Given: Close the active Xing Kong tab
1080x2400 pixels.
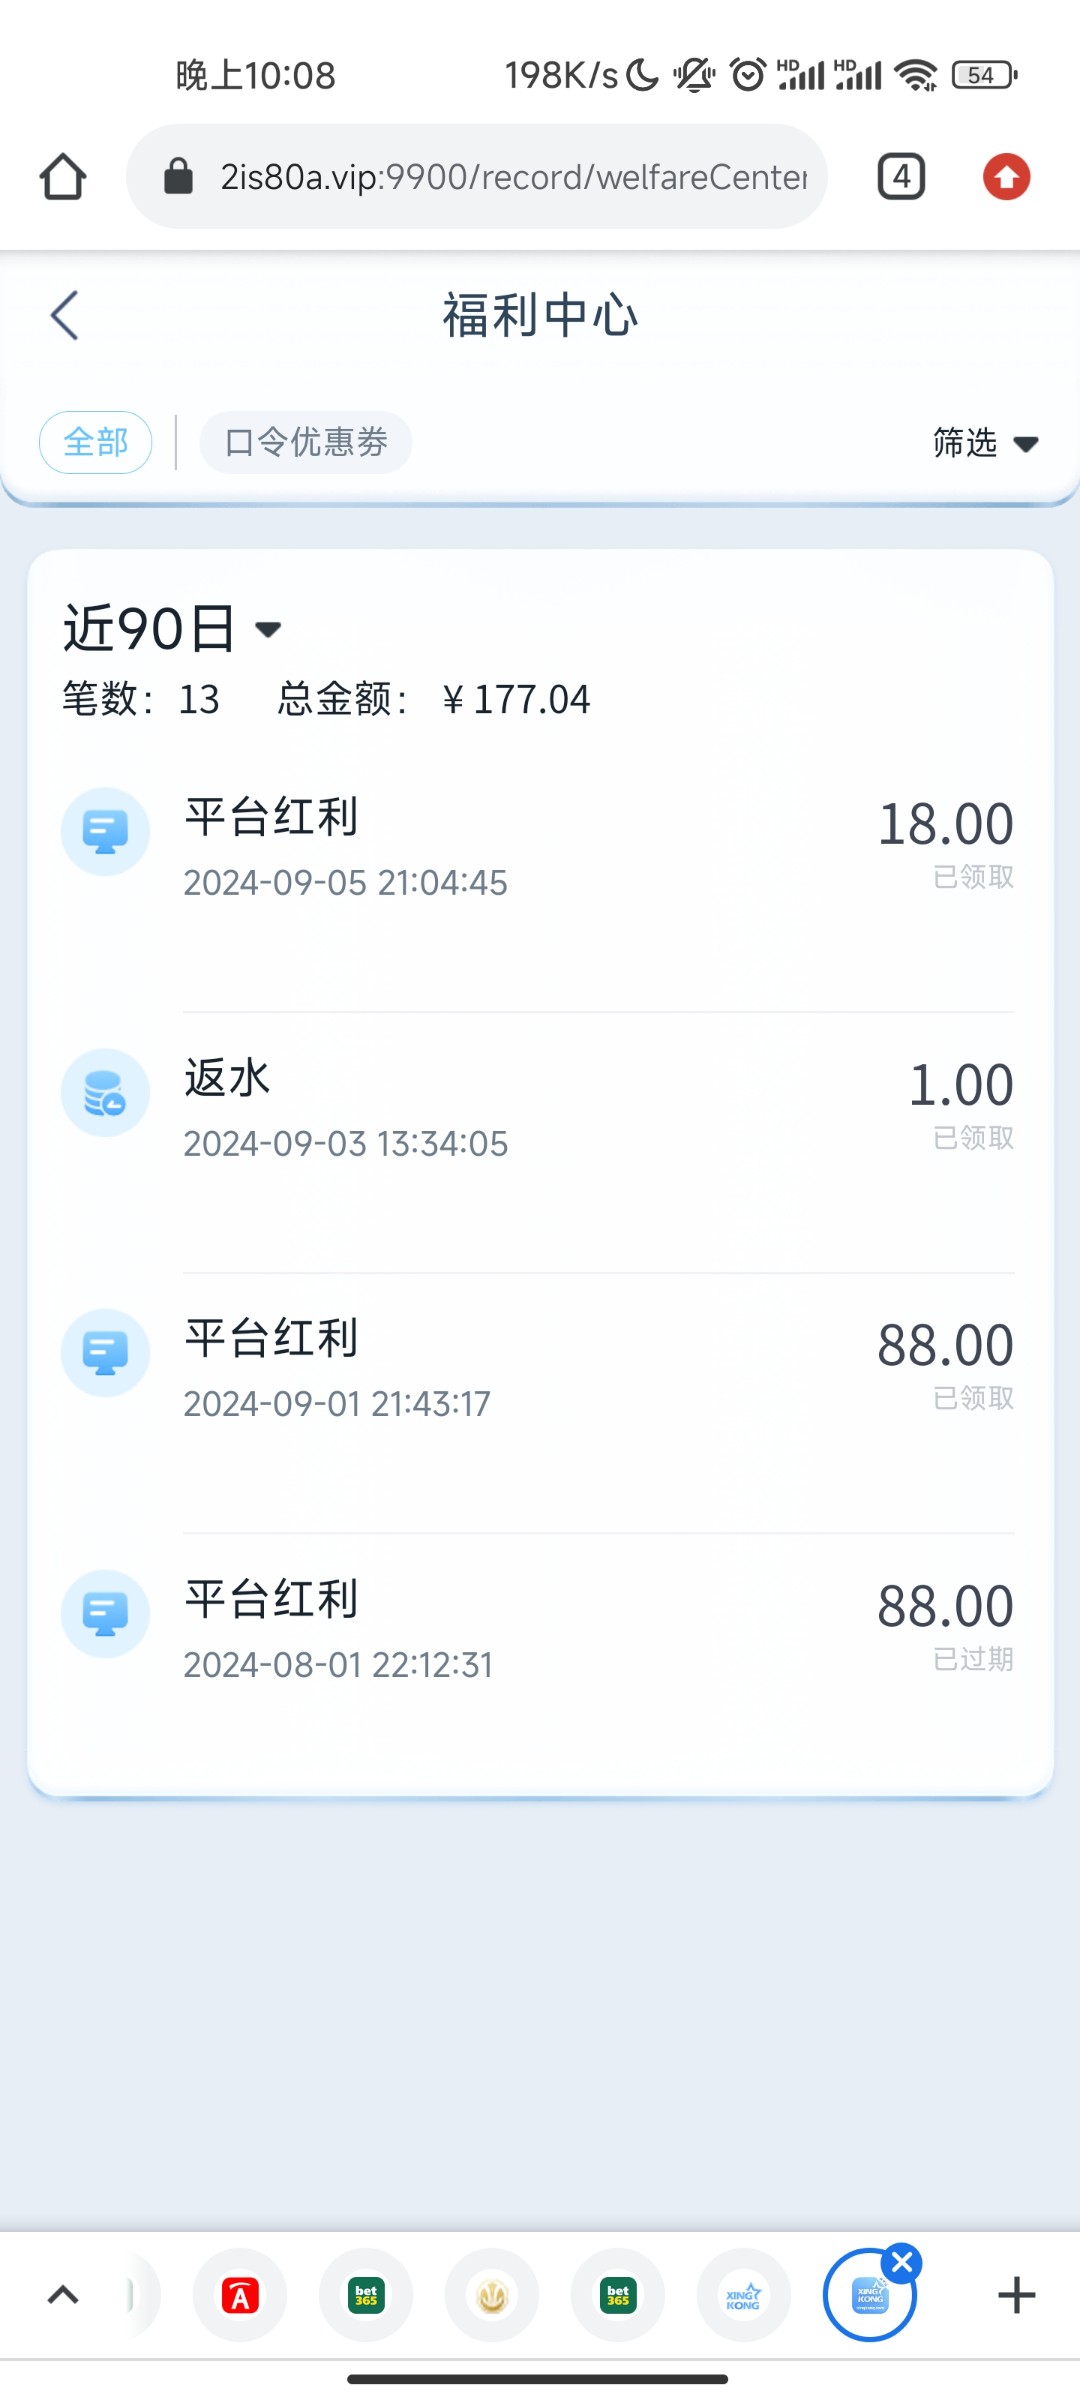Looking at the screenshot, I should click(902, 2262).
